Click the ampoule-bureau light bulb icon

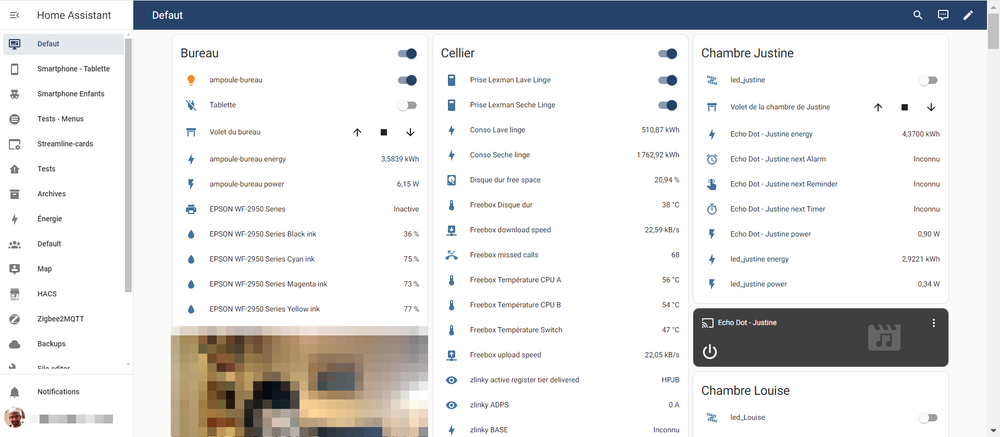click(x=191, y=80)
